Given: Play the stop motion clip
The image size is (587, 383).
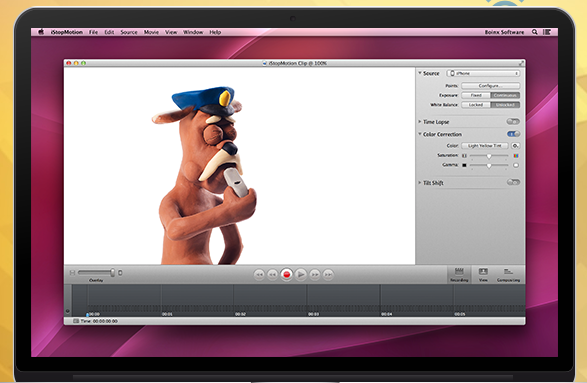Looking at the screenshot, I should [x=301, y=274].
